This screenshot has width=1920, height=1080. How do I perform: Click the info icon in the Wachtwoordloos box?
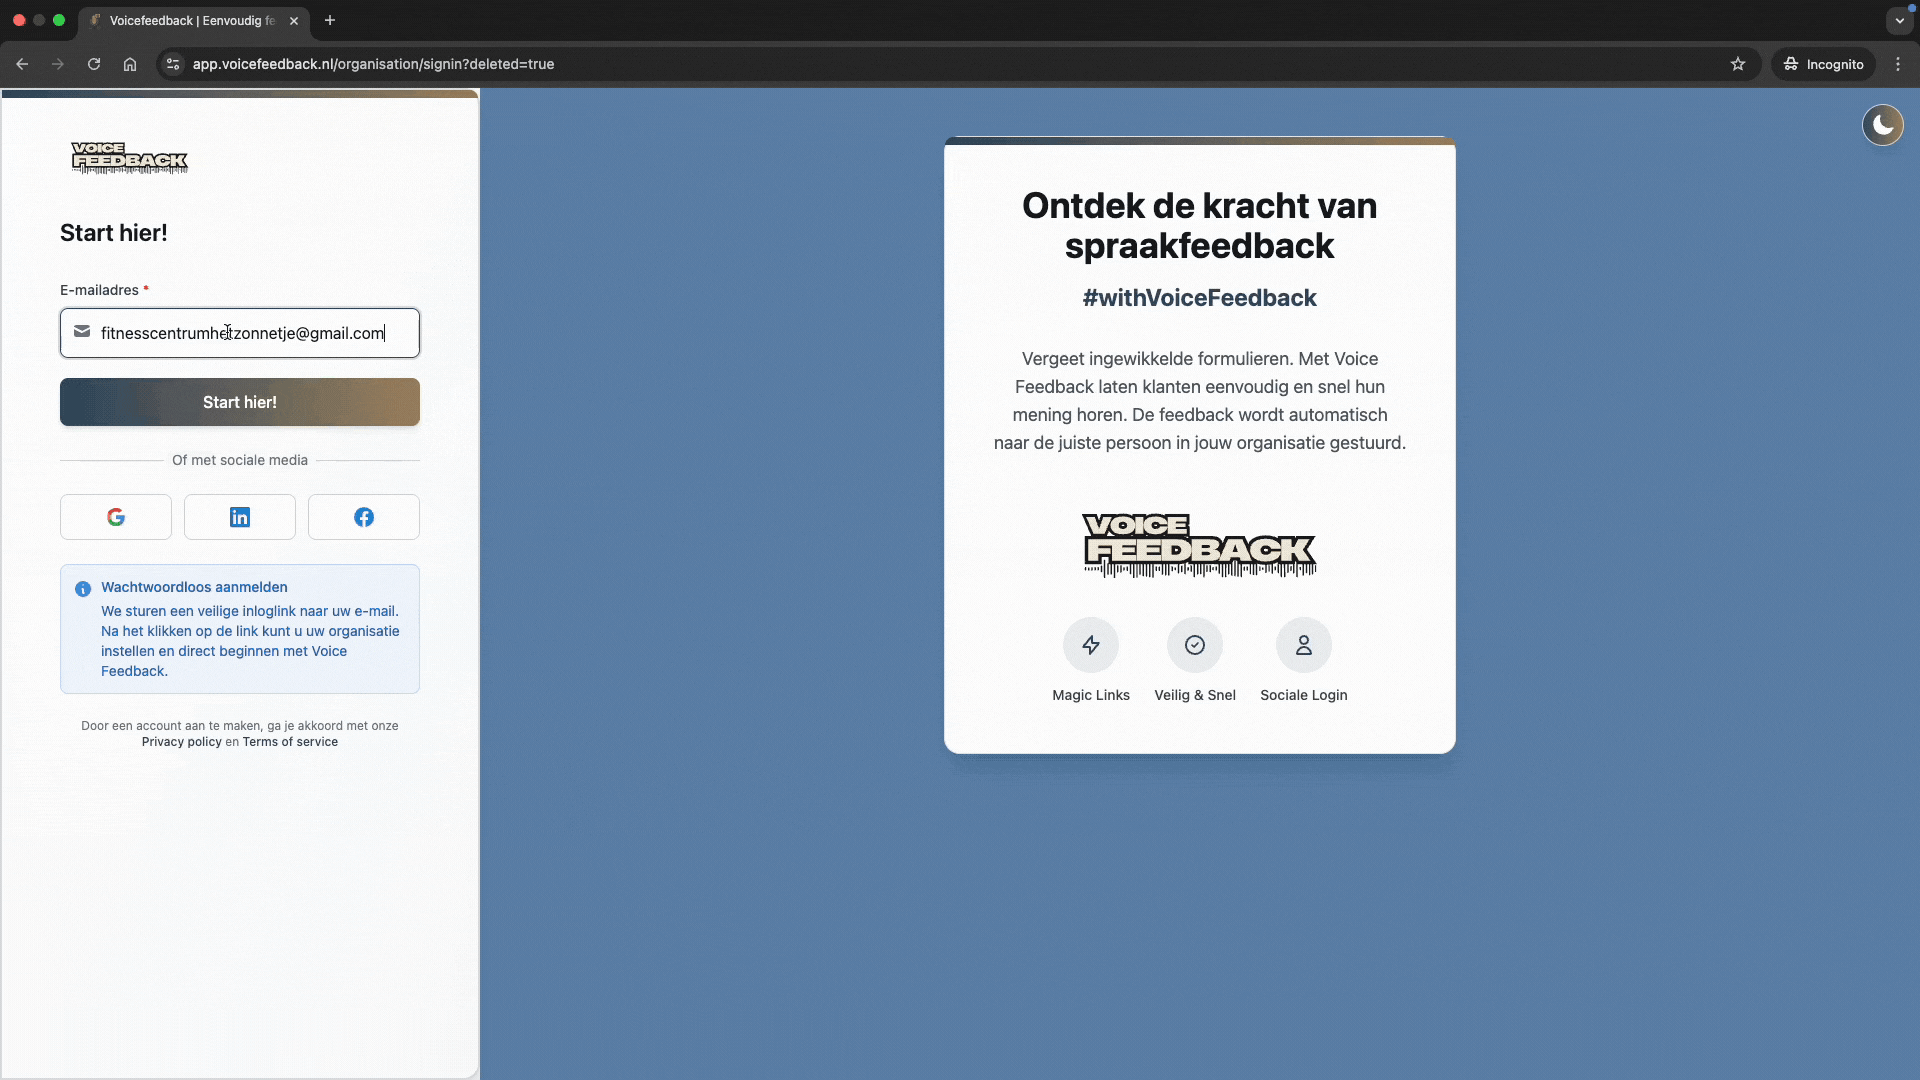click(83, 589)
